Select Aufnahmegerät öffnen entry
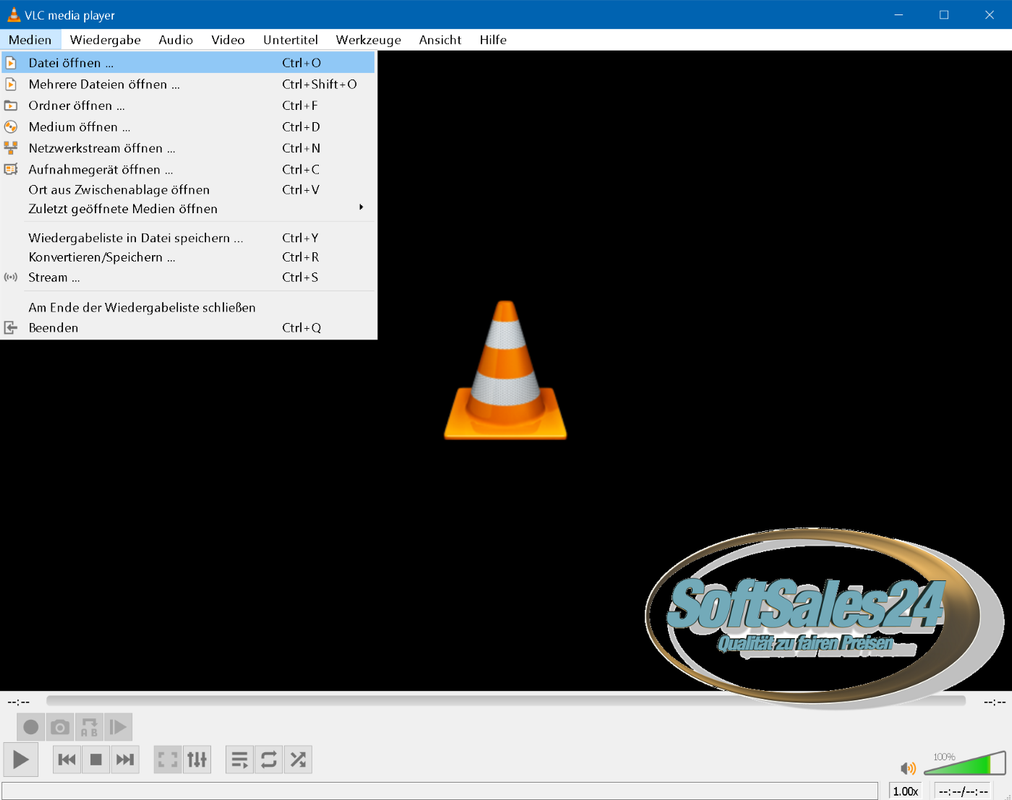Viewport: 1012px width, 800px height. (x=188, y=169)
